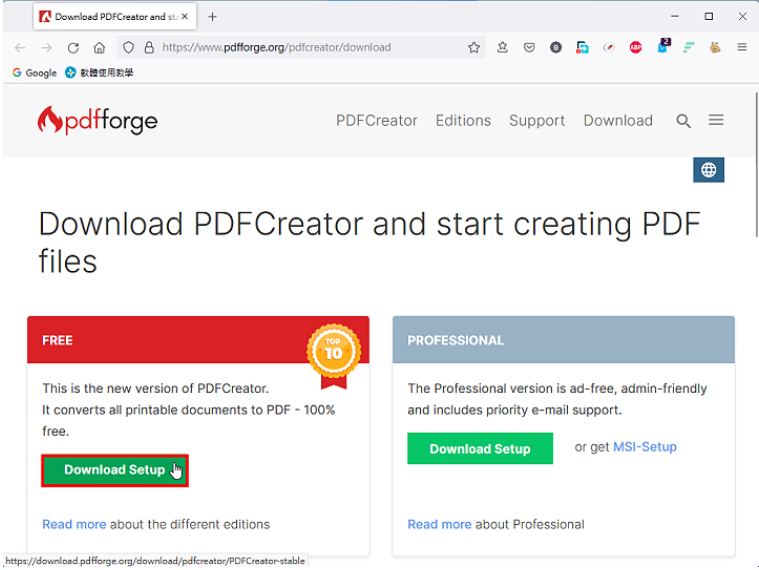Image resolution: width=759 pixels, height=570 pixels.
Task: Open the dark circular extension icon
Action: 556,47
